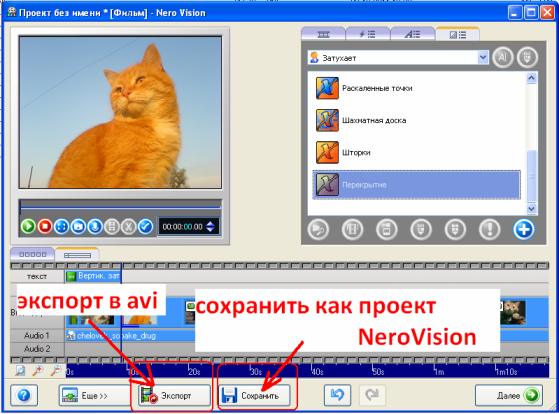Click the 30s mark on the time ruler
559x414 pixels.
(256, 372)
